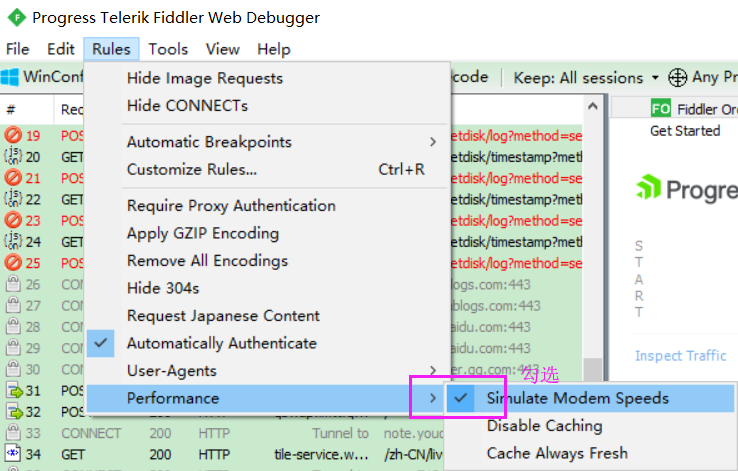
Task: Click the Progress logo in Get Started pane
Action: coord(686,189)
